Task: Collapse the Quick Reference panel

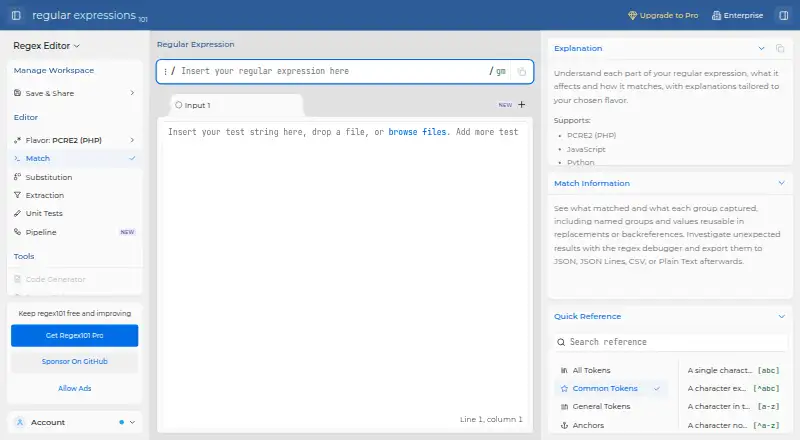Action: tap(781, 316)
